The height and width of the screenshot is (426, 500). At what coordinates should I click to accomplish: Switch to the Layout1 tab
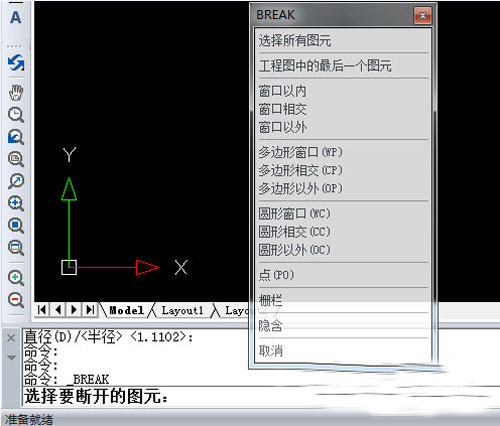click(183, 310)
